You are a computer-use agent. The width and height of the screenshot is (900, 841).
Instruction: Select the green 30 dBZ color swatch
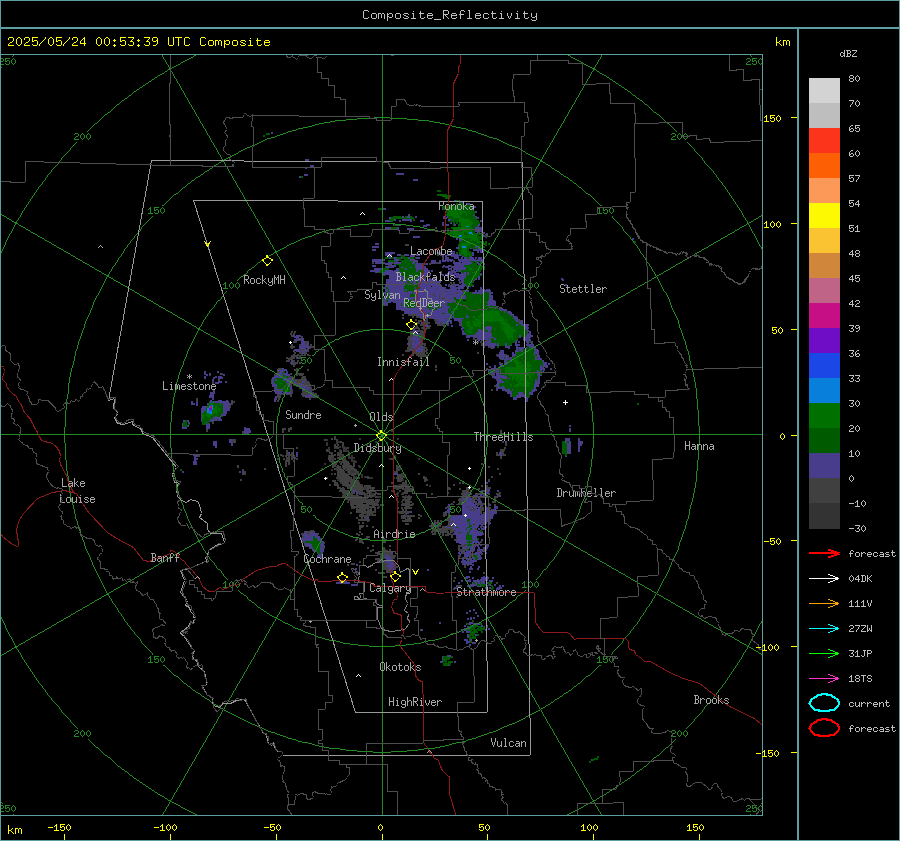point(824,416)
